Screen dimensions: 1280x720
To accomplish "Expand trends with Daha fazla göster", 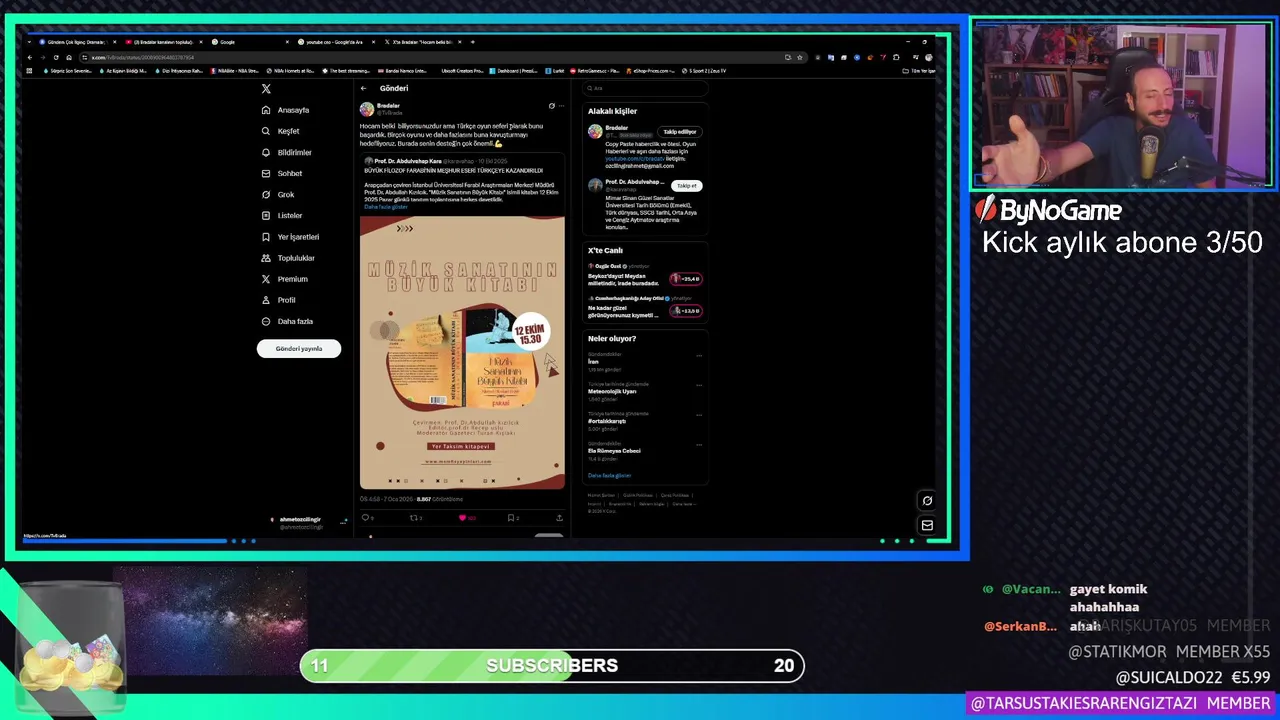I will coord(609,476).
